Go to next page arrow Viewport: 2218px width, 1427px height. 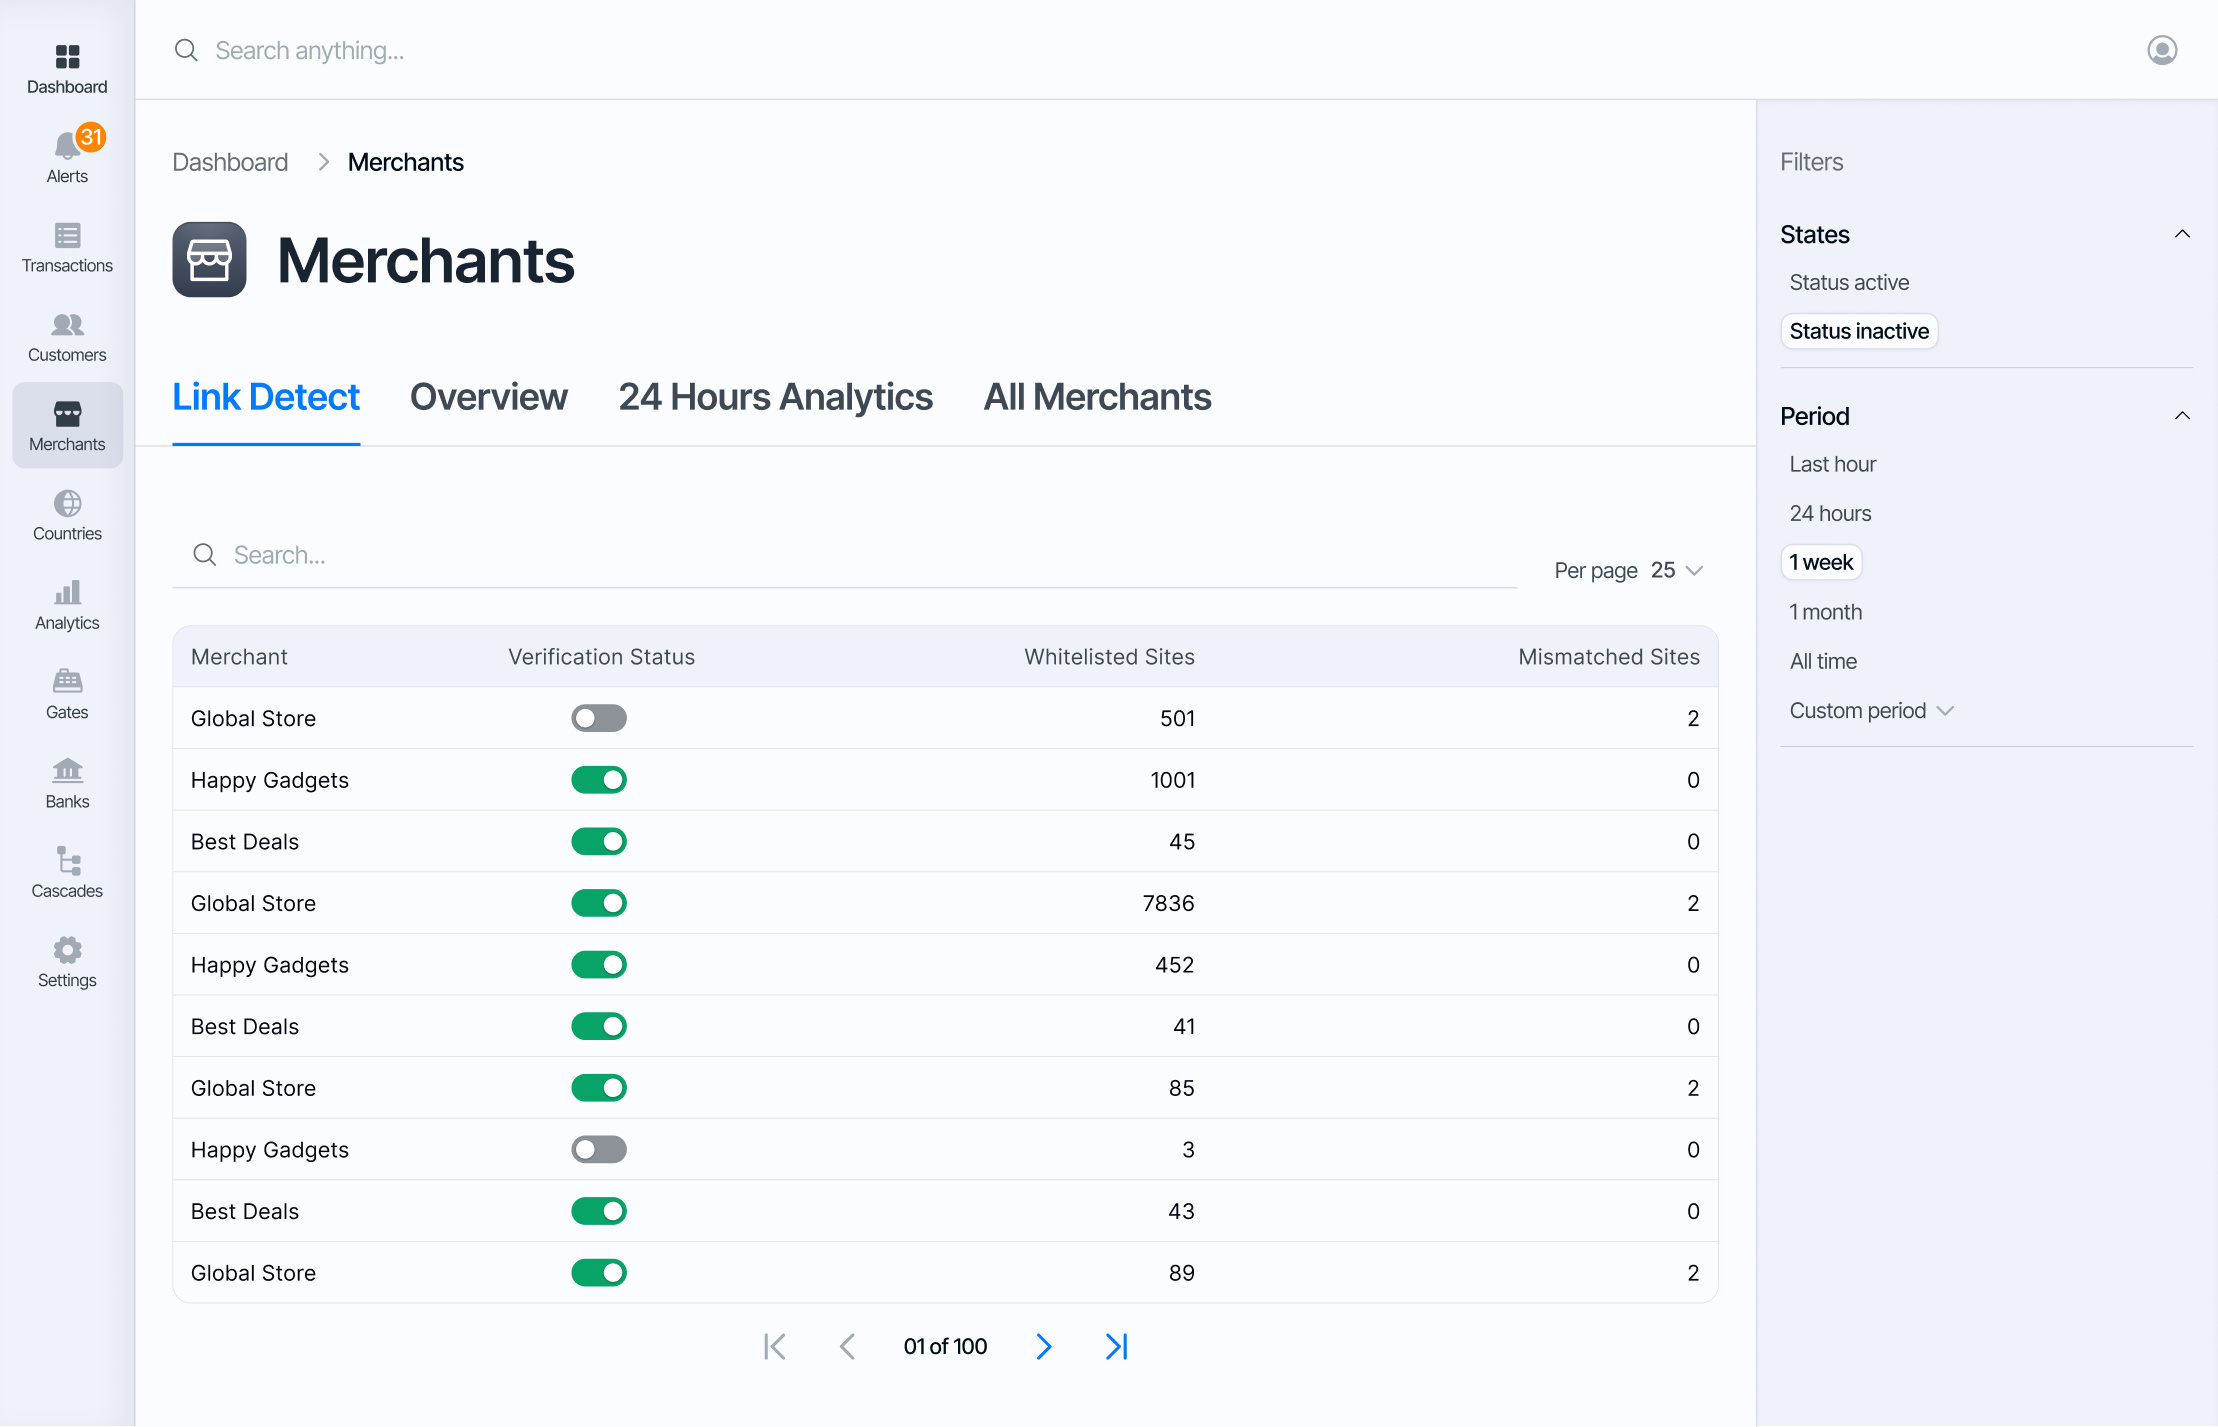1043,1347
